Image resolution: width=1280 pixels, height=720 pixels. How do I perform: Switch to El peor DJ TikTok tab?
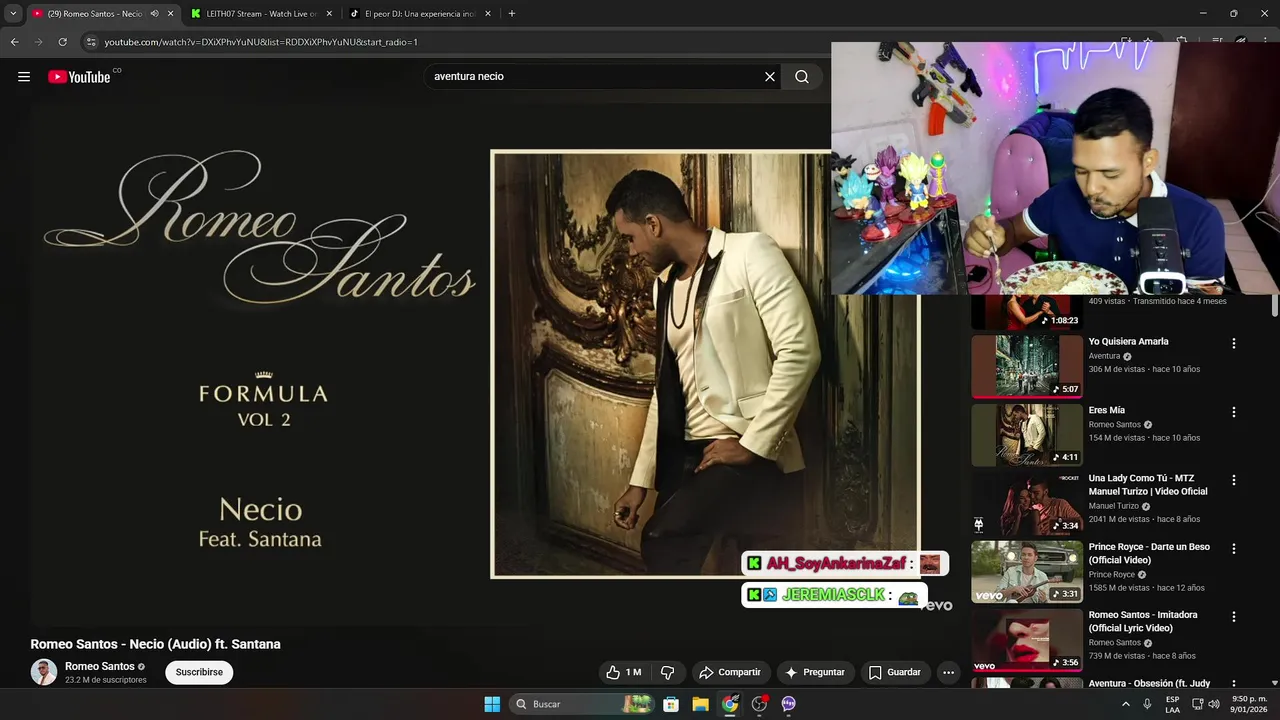click(x=420, y=14)
